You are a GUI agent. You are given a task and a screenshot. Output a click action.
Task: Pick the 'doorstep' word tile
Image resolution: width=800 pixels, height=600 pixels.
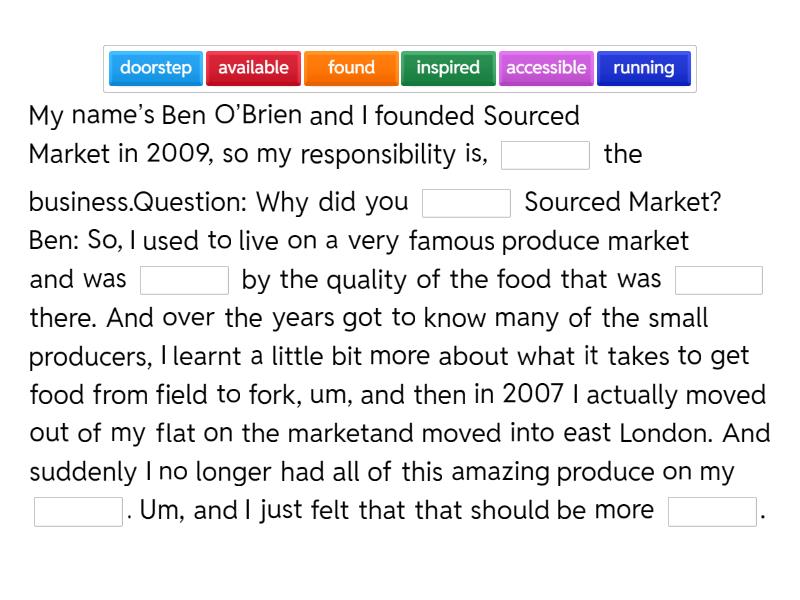point(156,68)
